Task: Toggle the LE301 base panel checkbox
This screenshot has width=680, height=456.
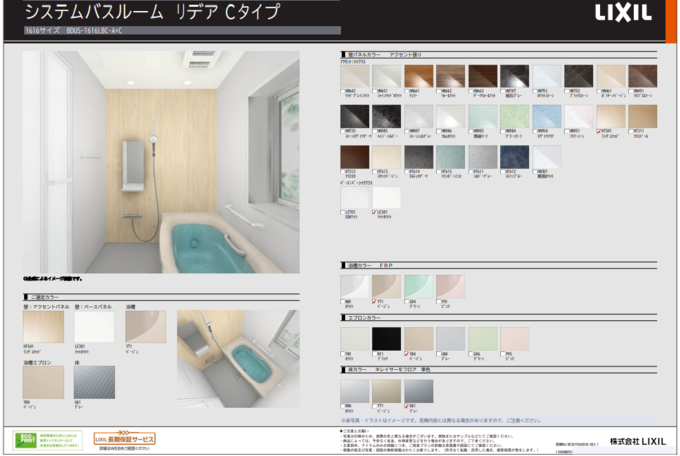Action: [374, 212]
